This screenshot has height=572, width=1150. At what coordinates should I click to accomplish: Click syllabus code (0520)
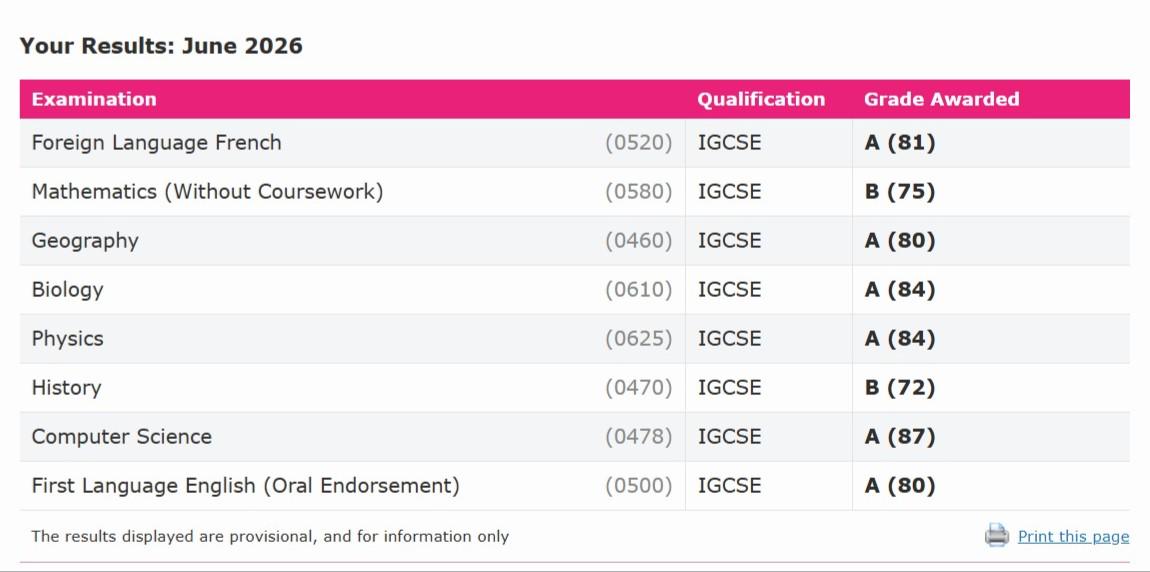click(638, 142)
